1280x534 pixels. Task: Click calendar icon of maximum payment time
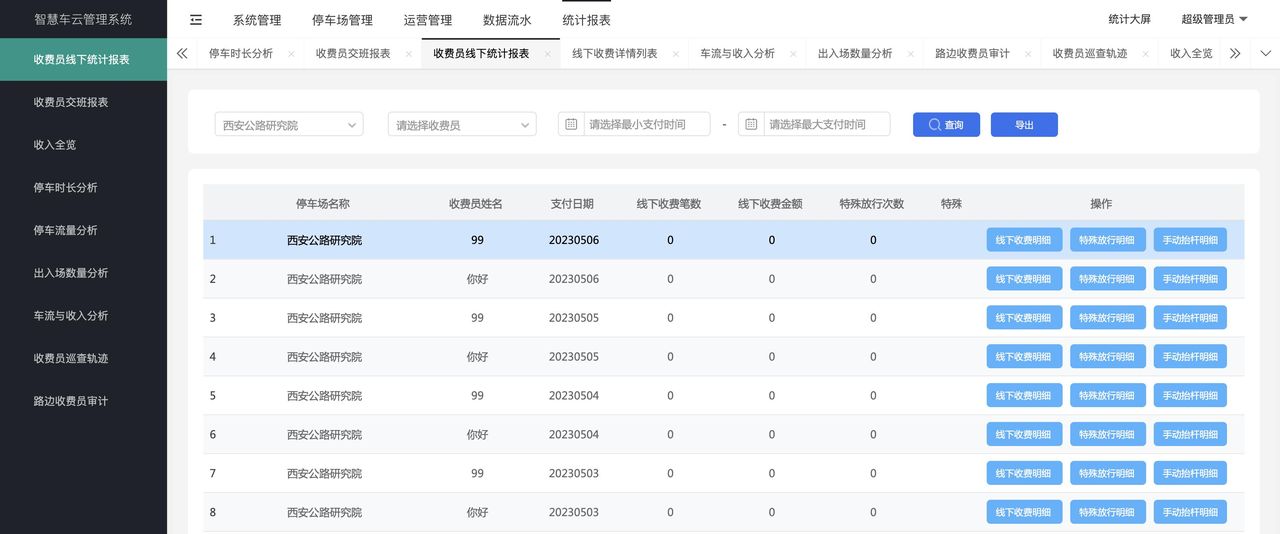click(751, 124)
